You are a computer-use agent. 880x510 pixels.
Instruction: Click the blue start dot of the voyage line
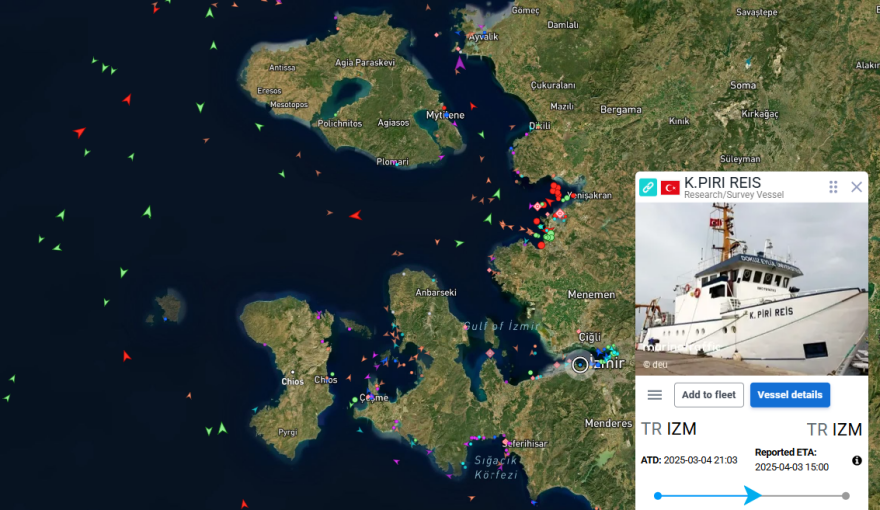click(657, 495)
